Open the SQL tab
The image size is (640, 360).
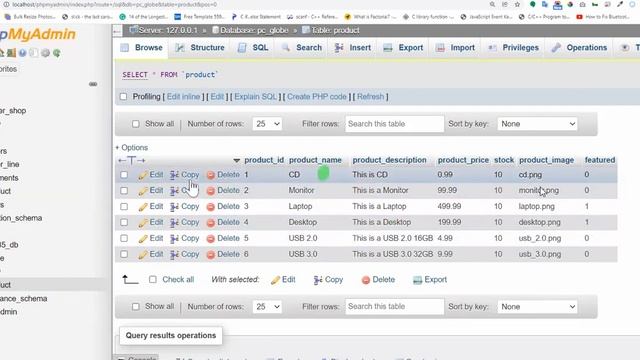pyautogui.click(x=253, y=48)
